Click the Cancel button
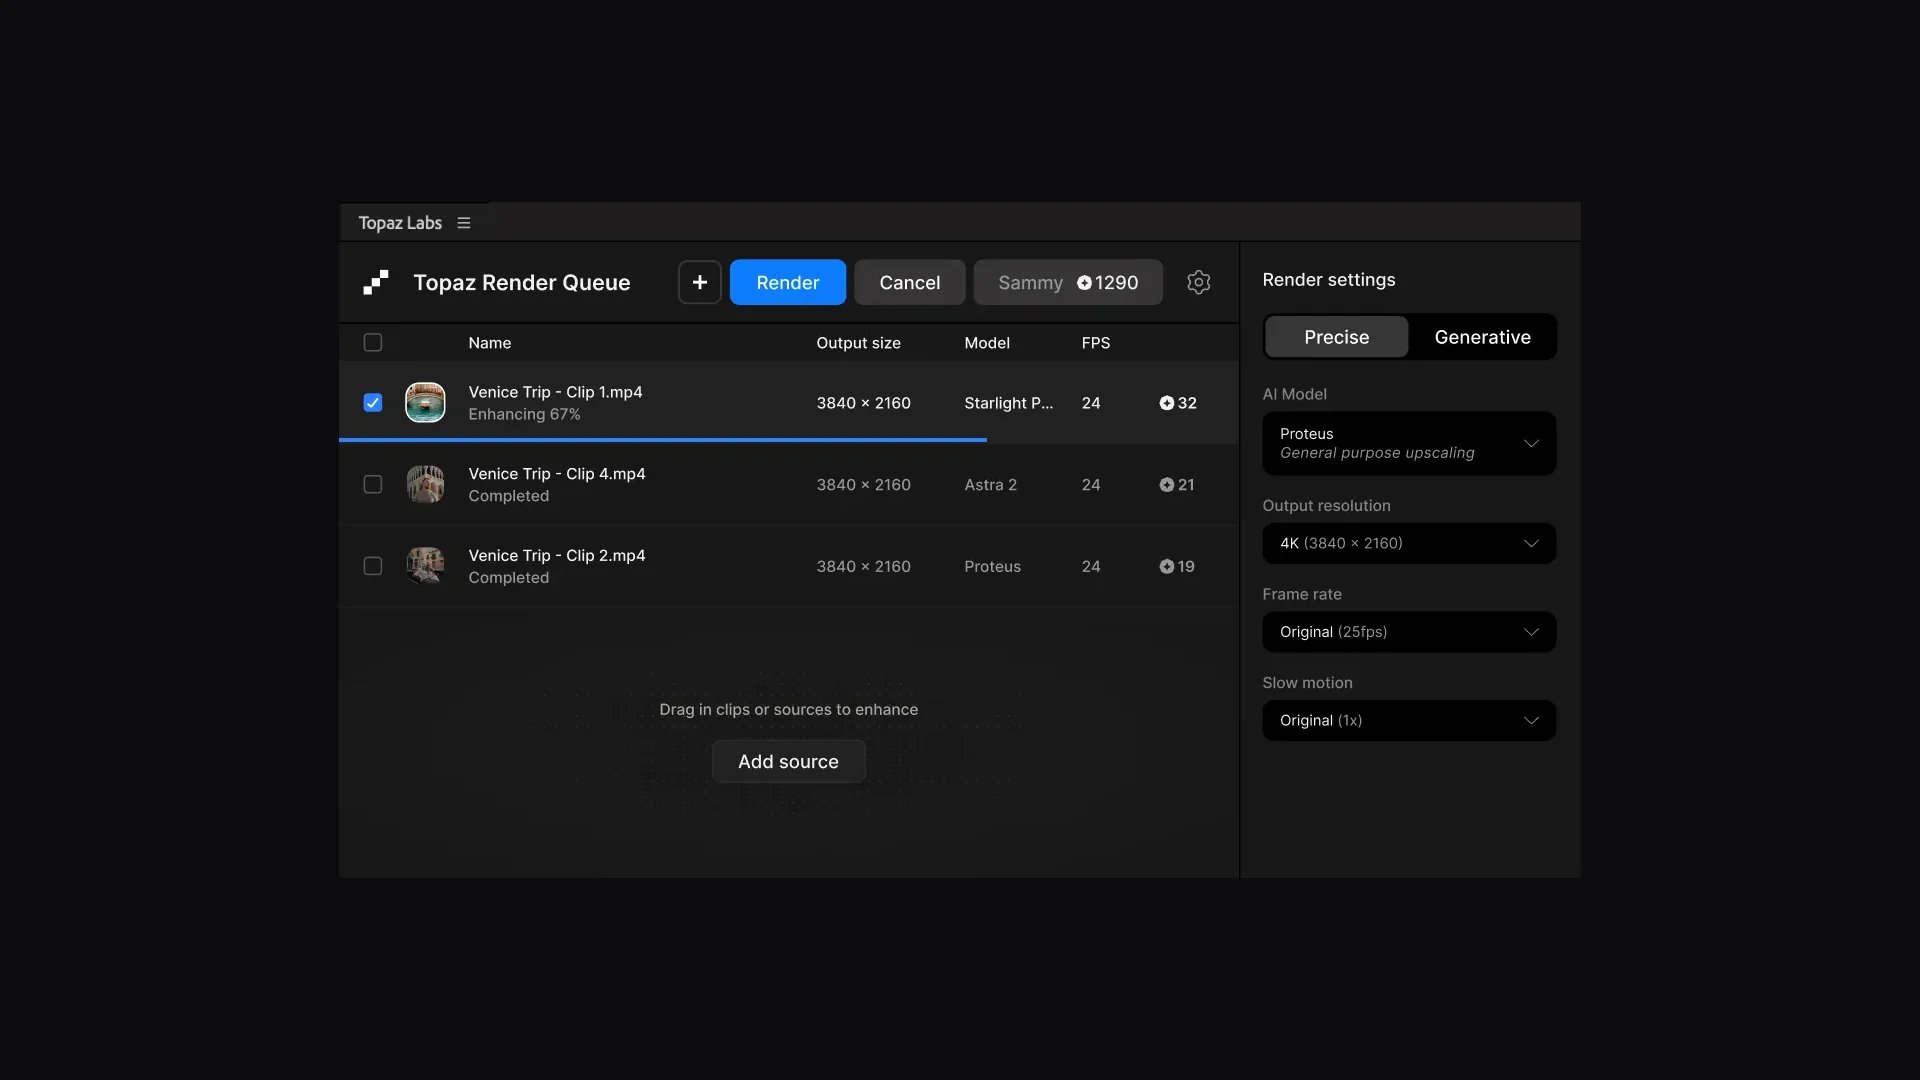The image size is (1920, 1080). coord(909,283)
